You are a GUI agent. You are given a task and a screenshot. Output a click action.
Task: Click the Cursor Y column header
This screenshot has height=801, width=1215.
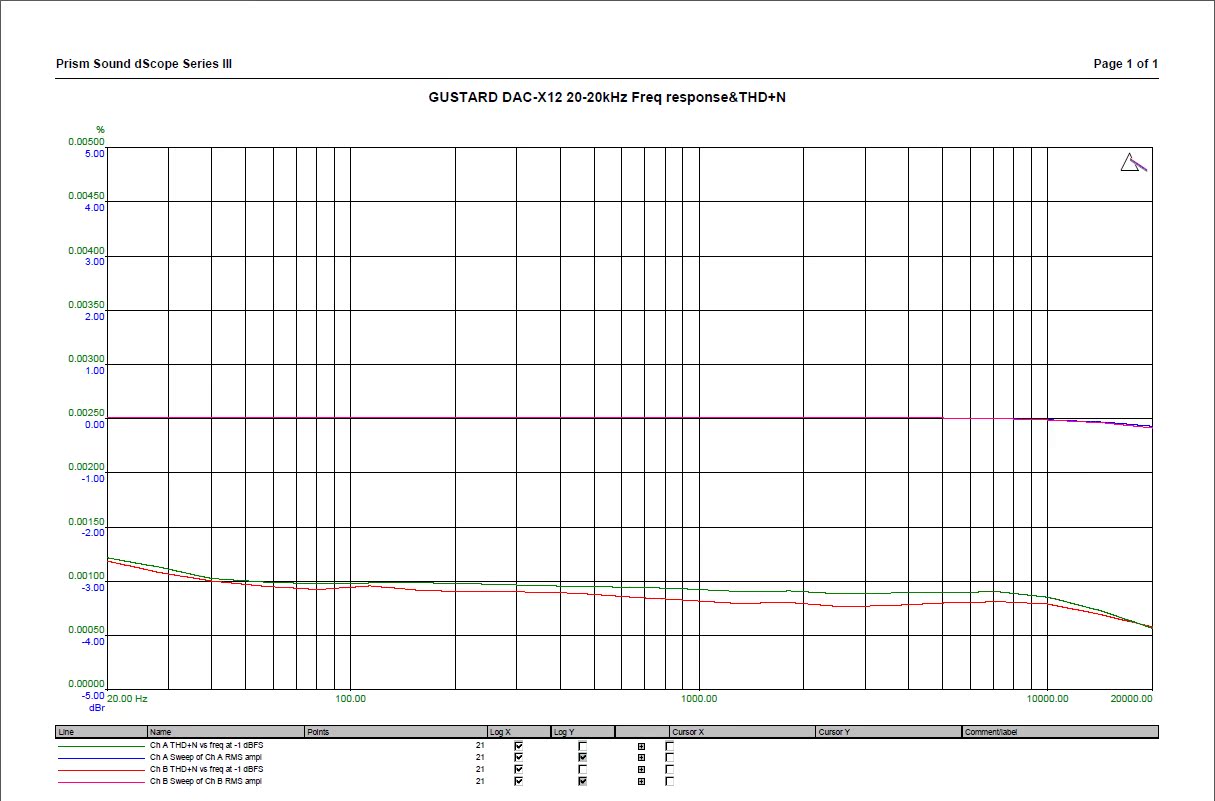pyautogui.click(x=889, y=732)
